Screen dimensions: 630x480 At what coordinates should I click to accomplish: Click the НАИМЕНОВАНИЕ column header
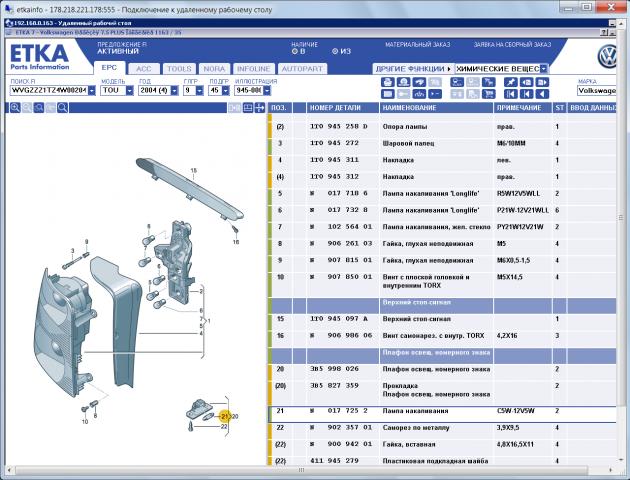click(x=436, y=108)
